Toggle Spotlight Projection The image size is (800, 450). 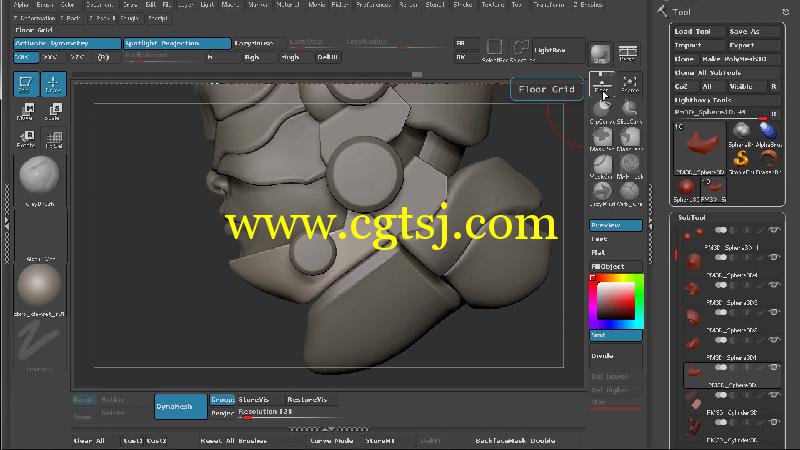coord(177,43)
